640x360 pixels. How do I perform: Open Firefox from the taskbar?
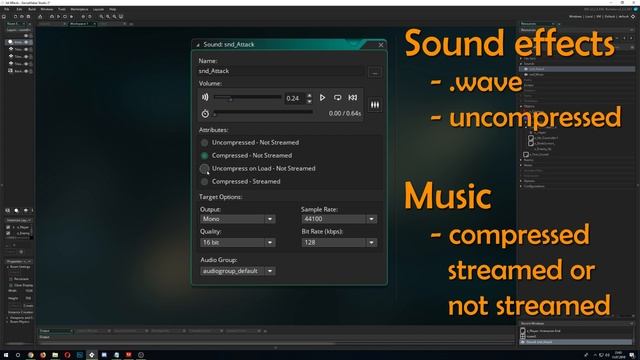[43, 355]
